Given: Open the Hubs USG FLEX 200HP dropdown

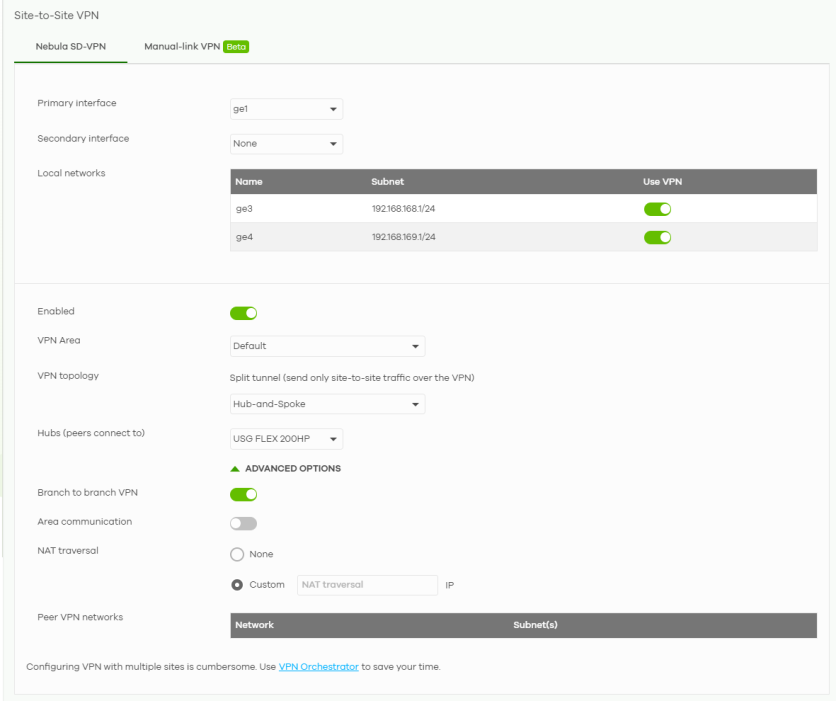Looking at the screenshot, I should tap(286, 439).
